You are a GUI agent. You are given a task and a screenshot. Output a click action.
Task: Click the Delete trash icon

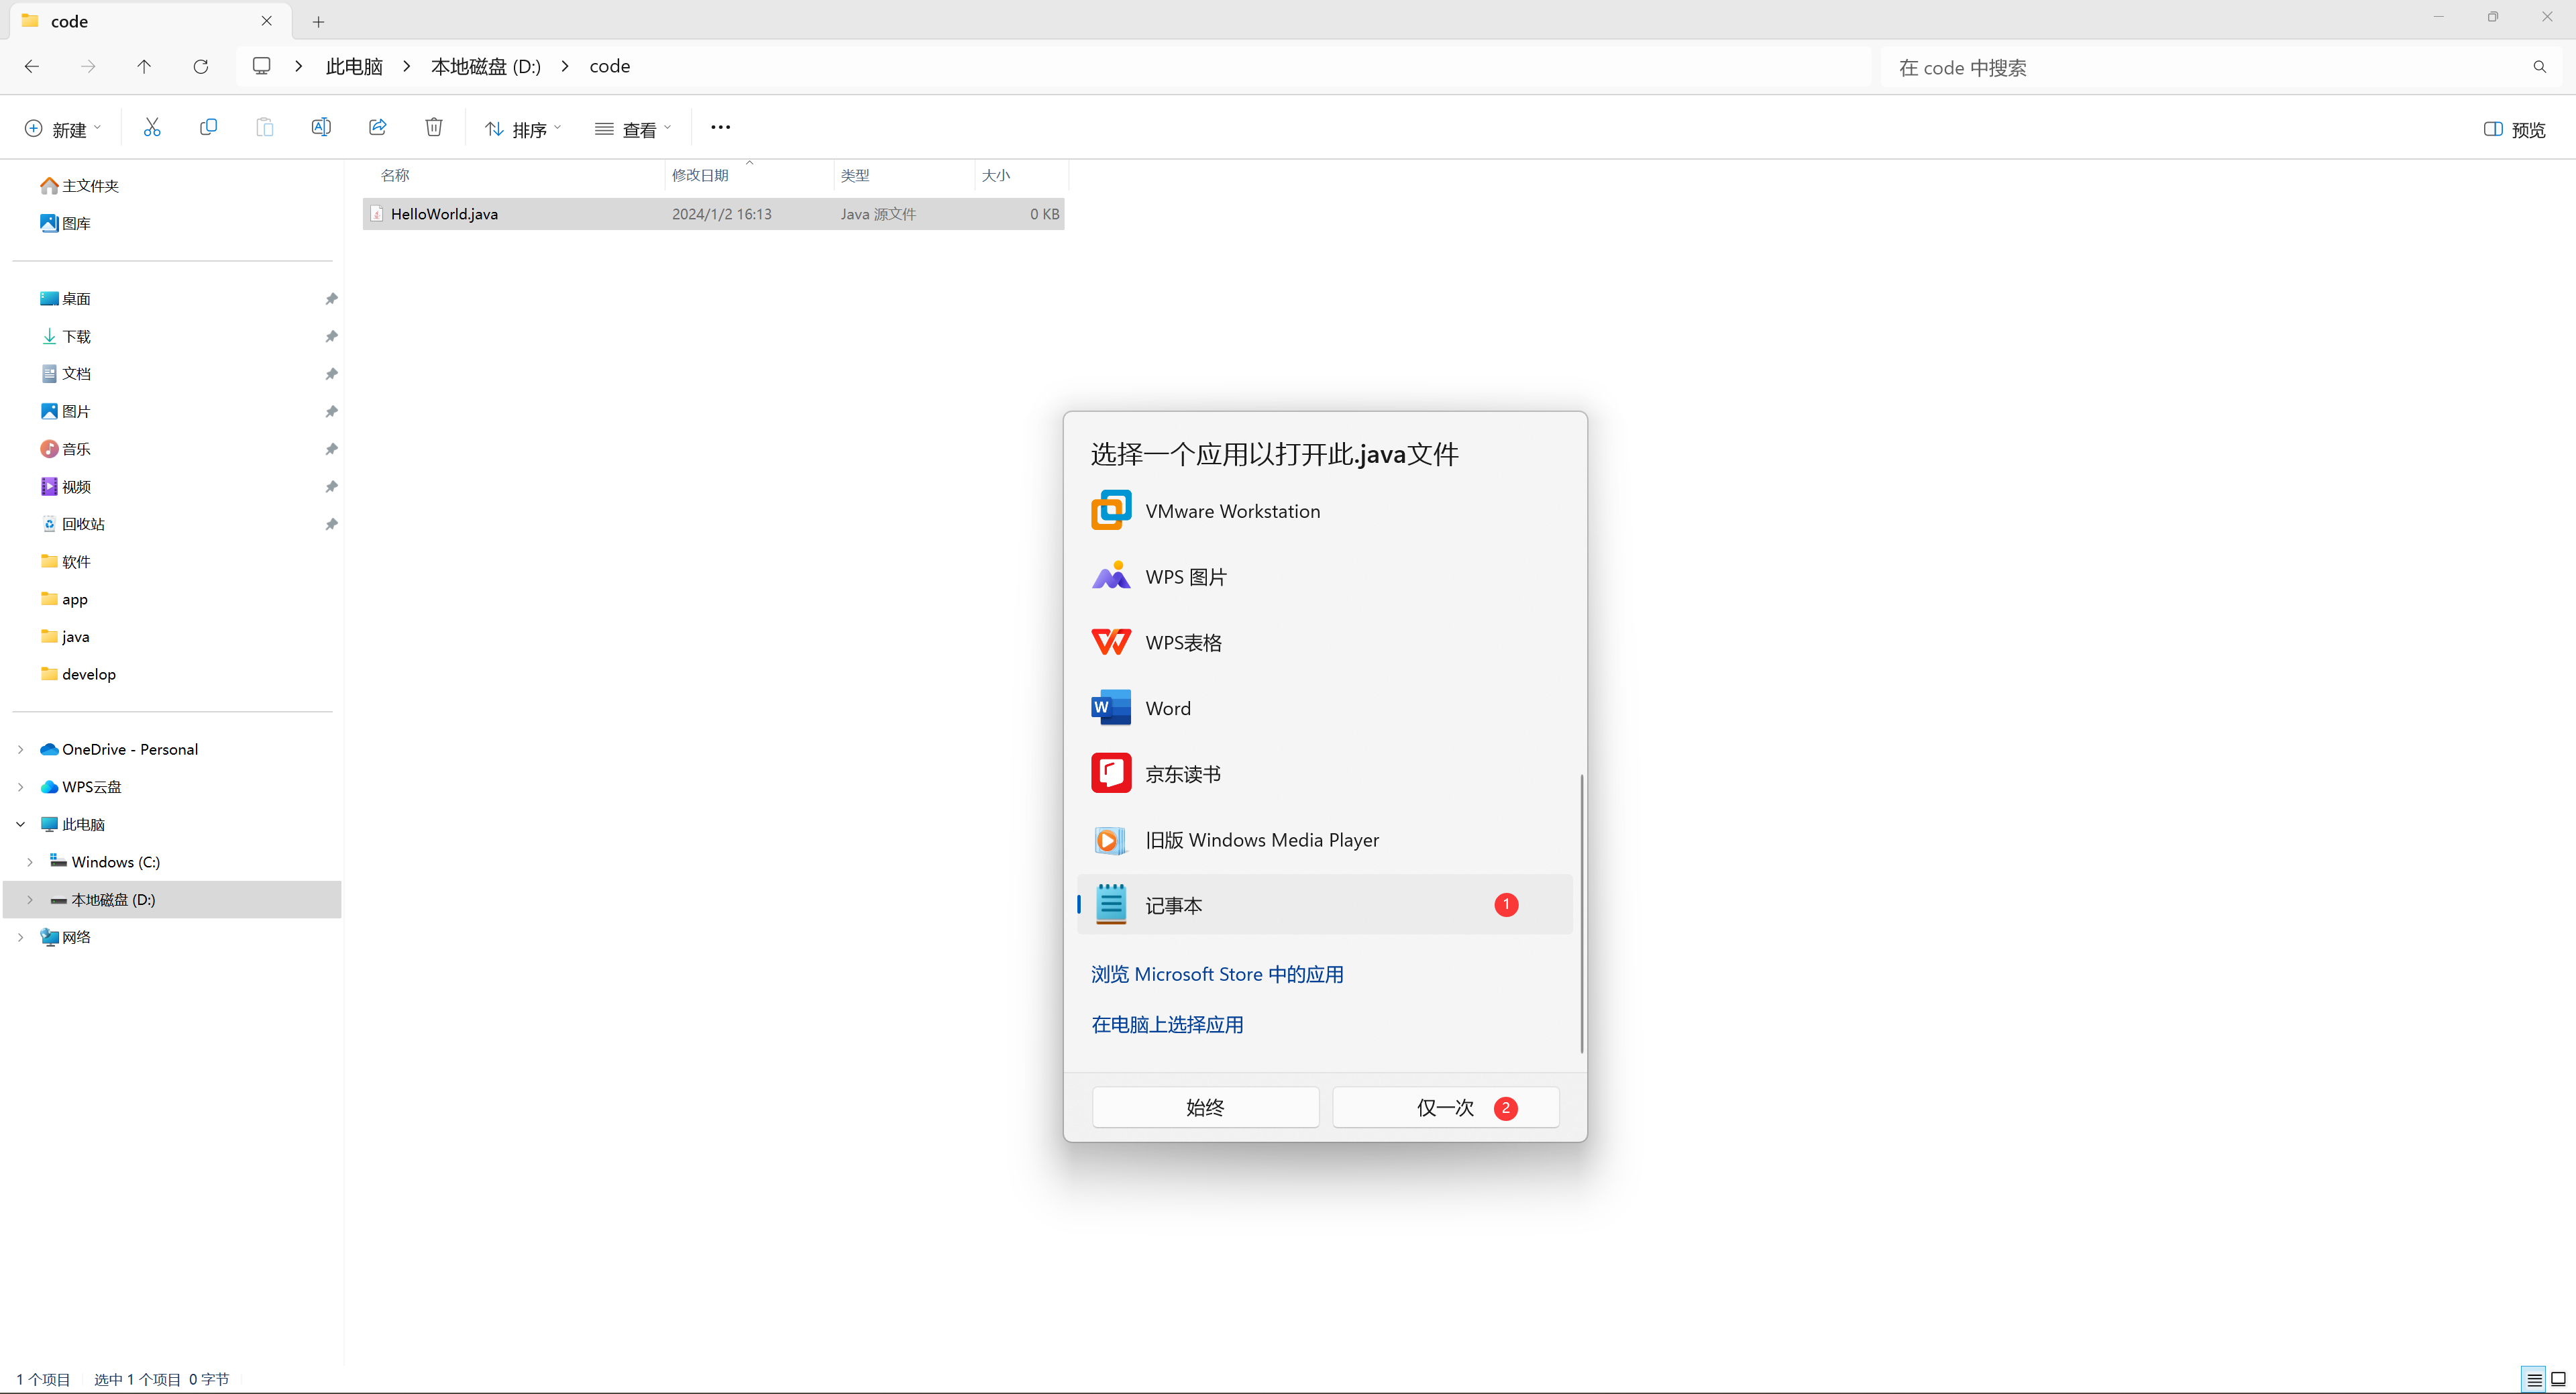click(x=434, y=127)
